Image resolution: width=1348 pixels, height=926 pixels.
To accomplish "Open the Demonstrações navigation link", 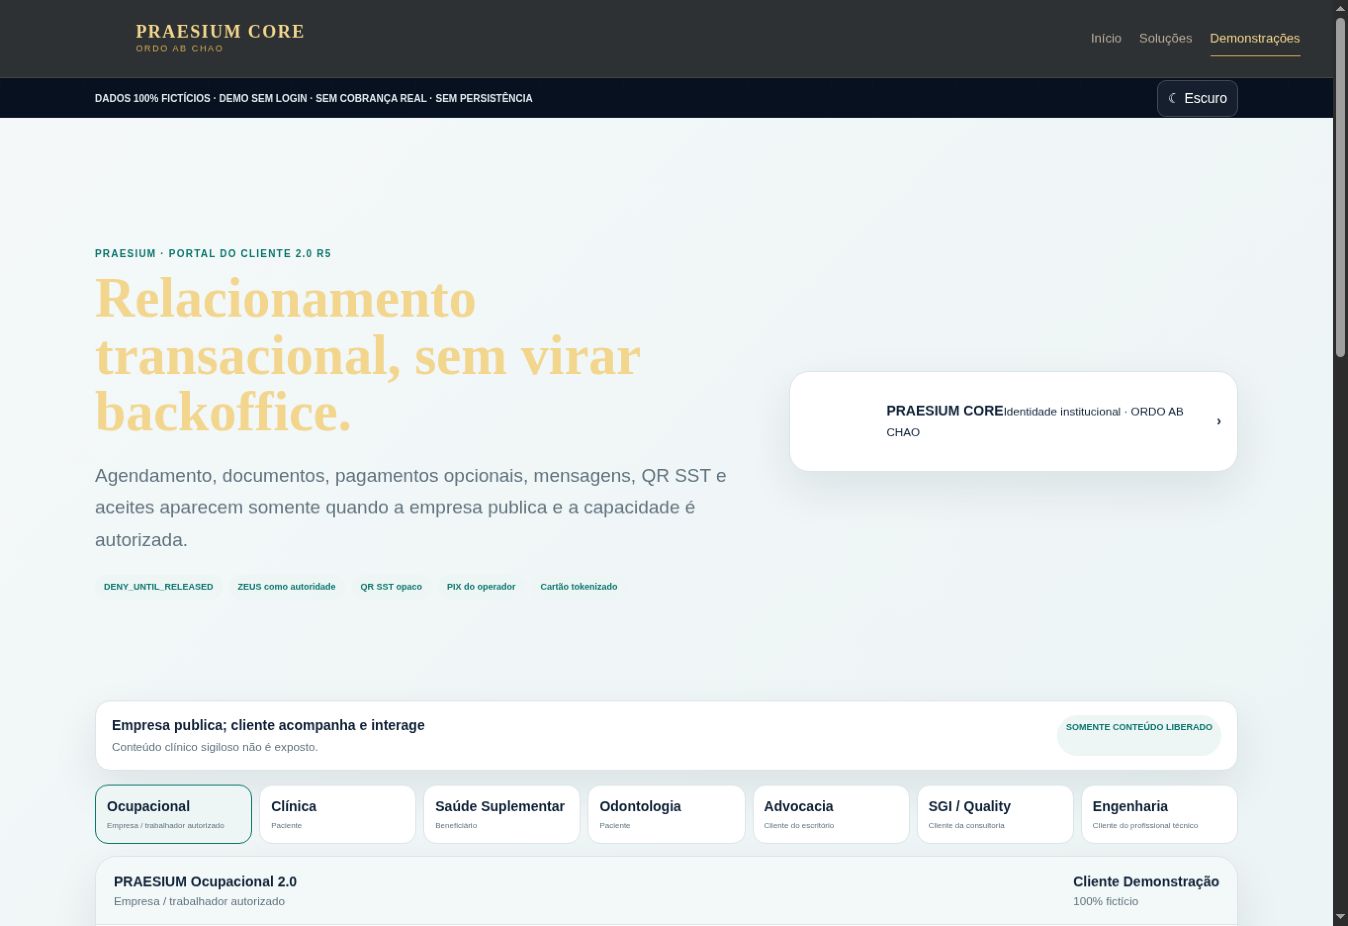I will click(1255, 38).
